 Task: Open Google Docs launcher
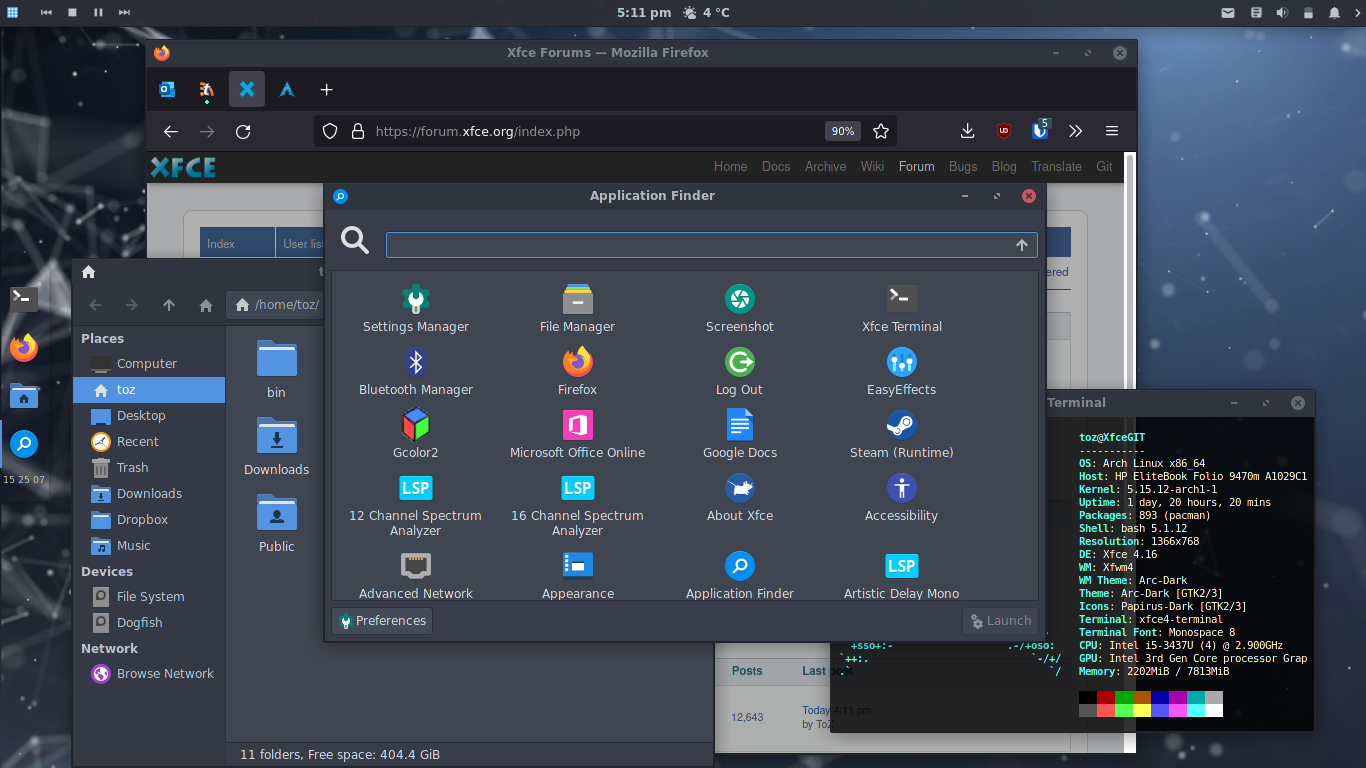tap(739, 435)
